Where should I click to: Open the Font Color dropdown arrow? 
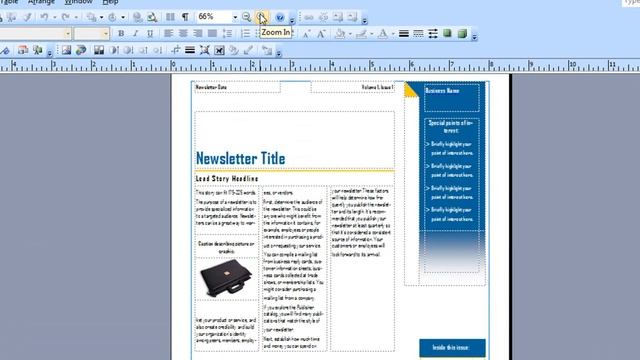click(x=393, y=34)
